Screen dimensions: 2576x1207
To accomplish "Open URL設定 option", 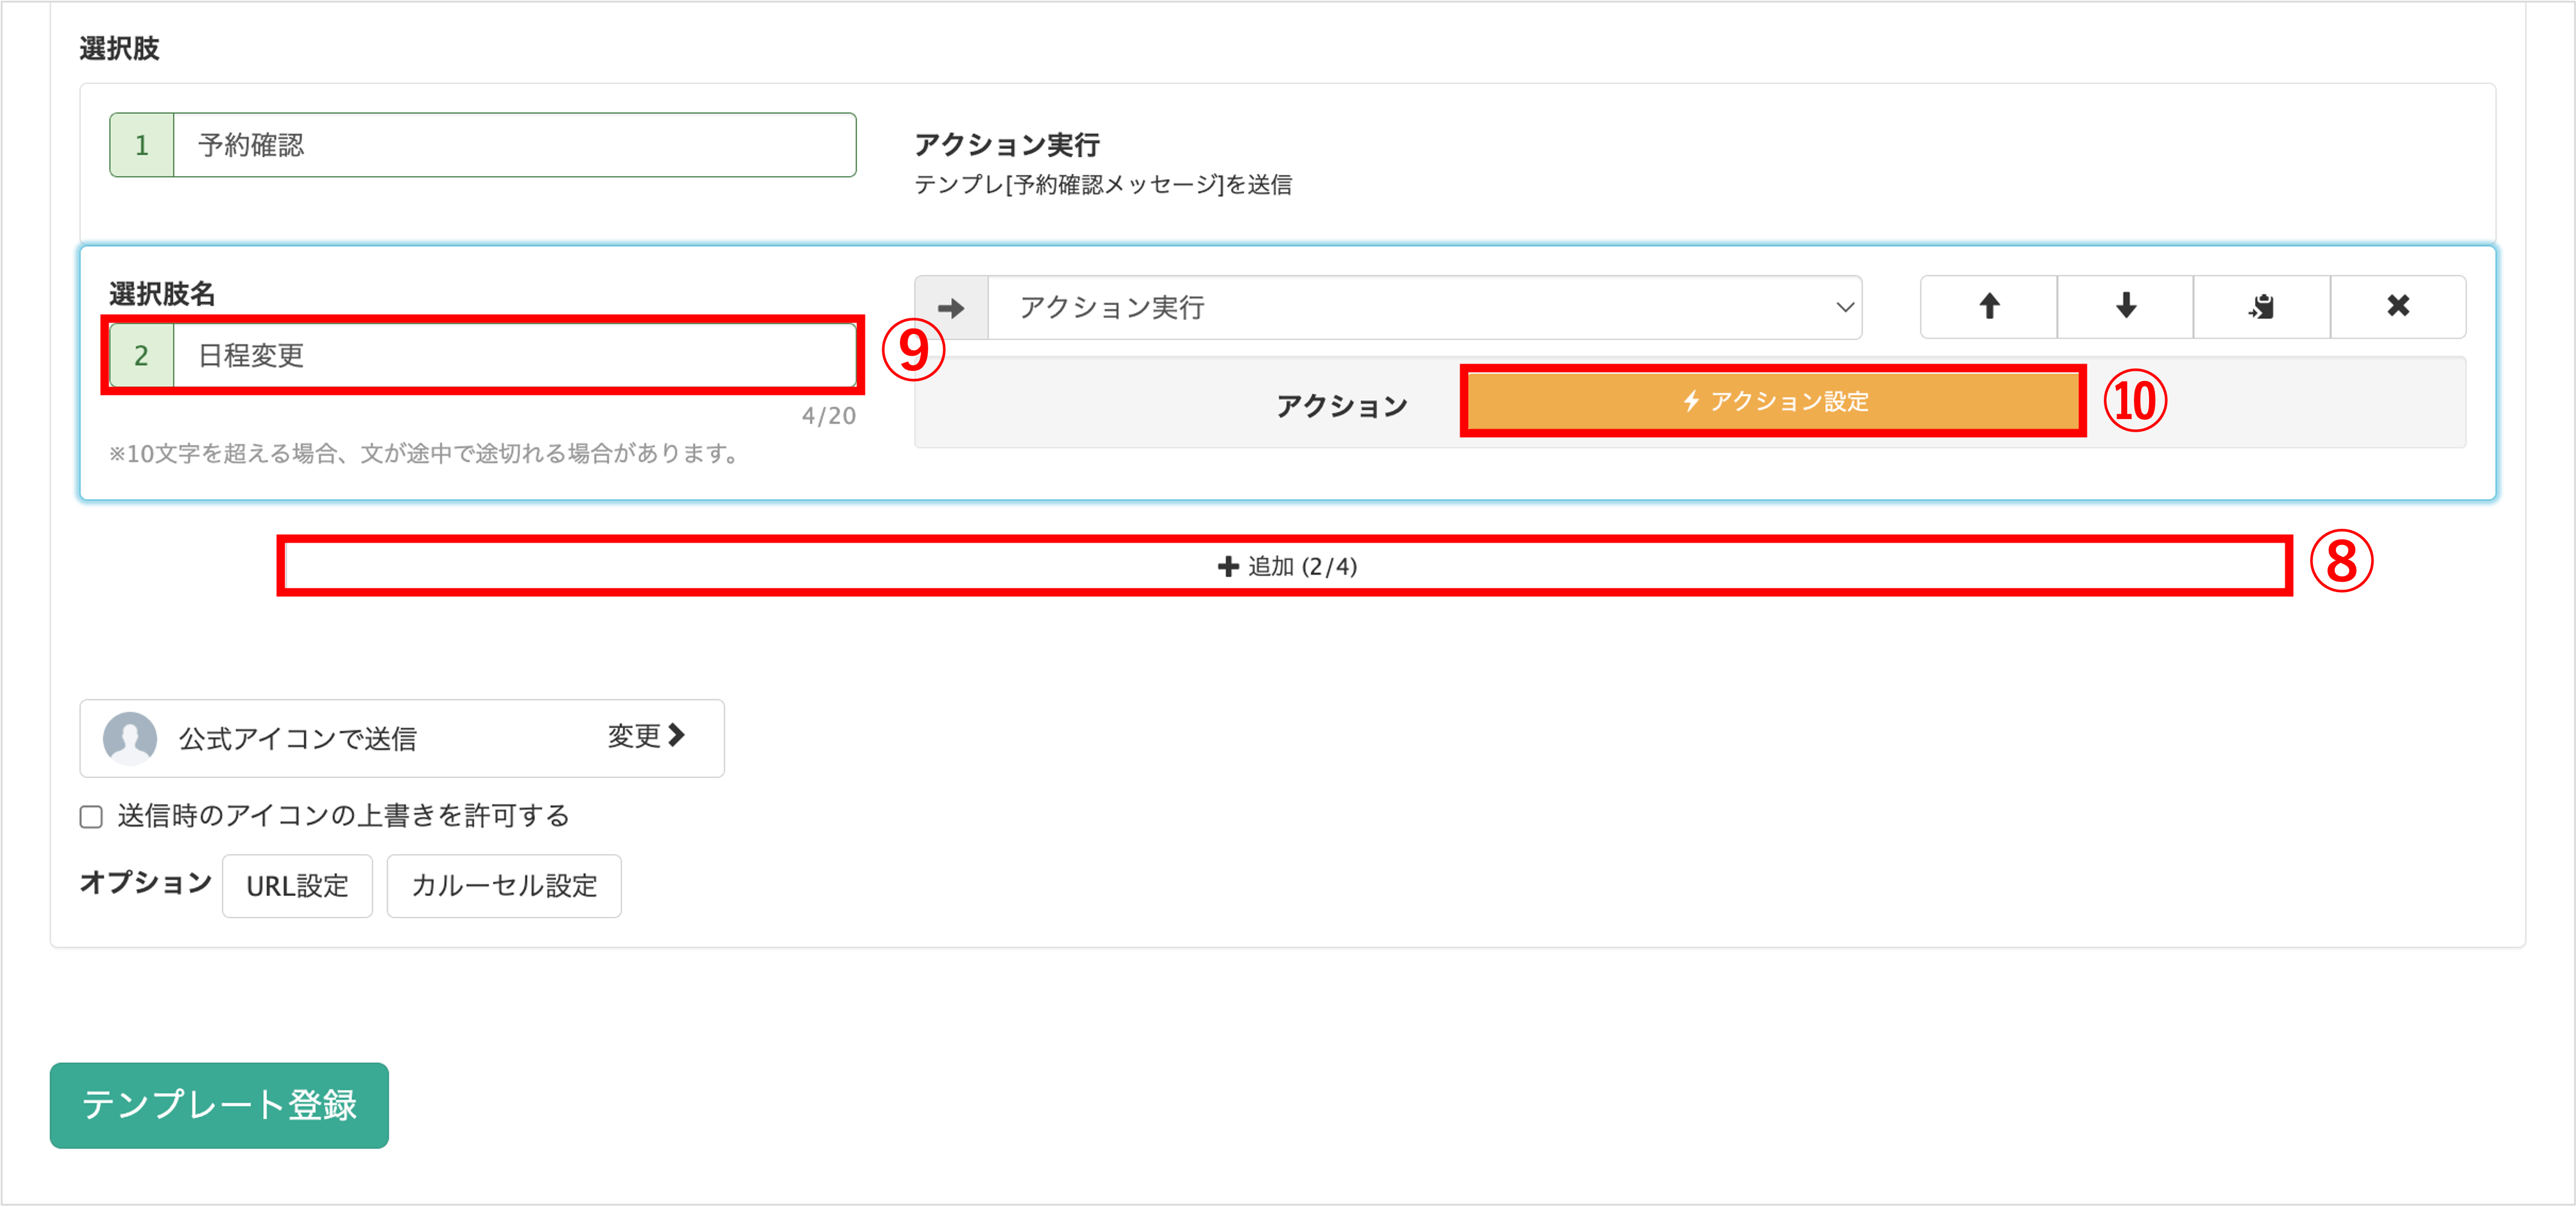I will click(x=297, y=887).
